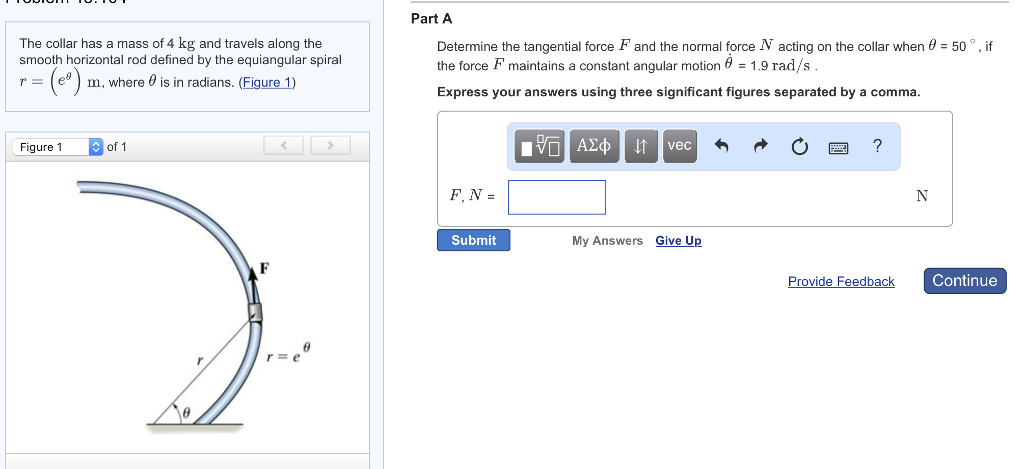Redo the answer edit
Viewport: 1024px width, 469px height.
(x=760, y=147)
